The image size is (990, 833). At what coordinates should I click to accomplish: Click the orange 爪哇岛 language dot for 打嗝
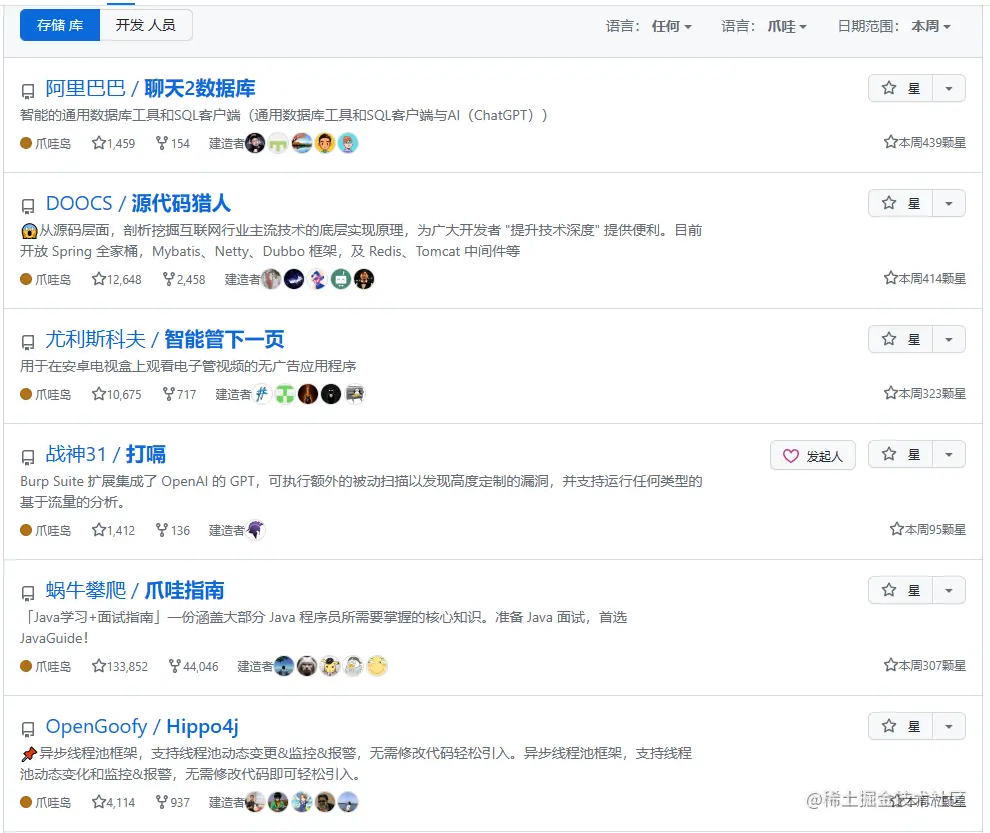[x=26, y=530]
